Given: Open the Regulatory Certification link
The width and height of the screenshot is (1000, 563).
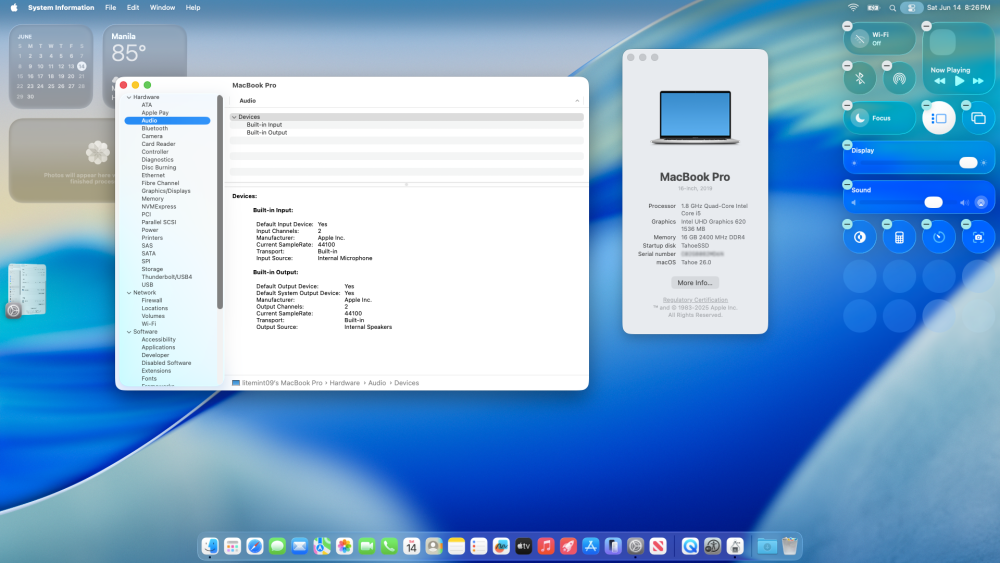Looking at the screenshot, I should pyautogui.click(x=695, y=300).
